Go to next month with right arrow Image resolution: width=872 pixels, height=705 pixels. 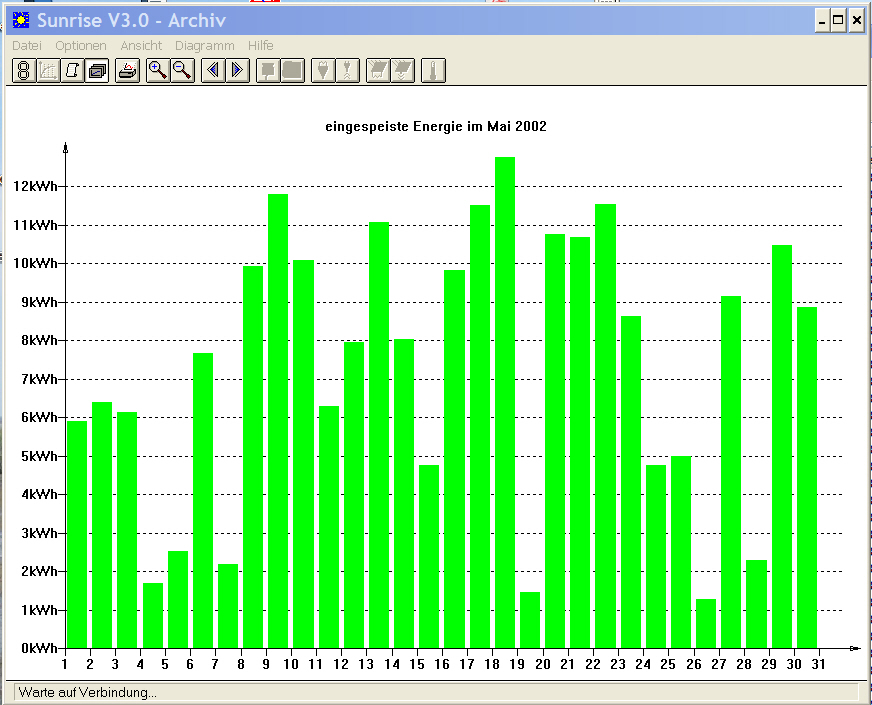[x=237, y=71]
